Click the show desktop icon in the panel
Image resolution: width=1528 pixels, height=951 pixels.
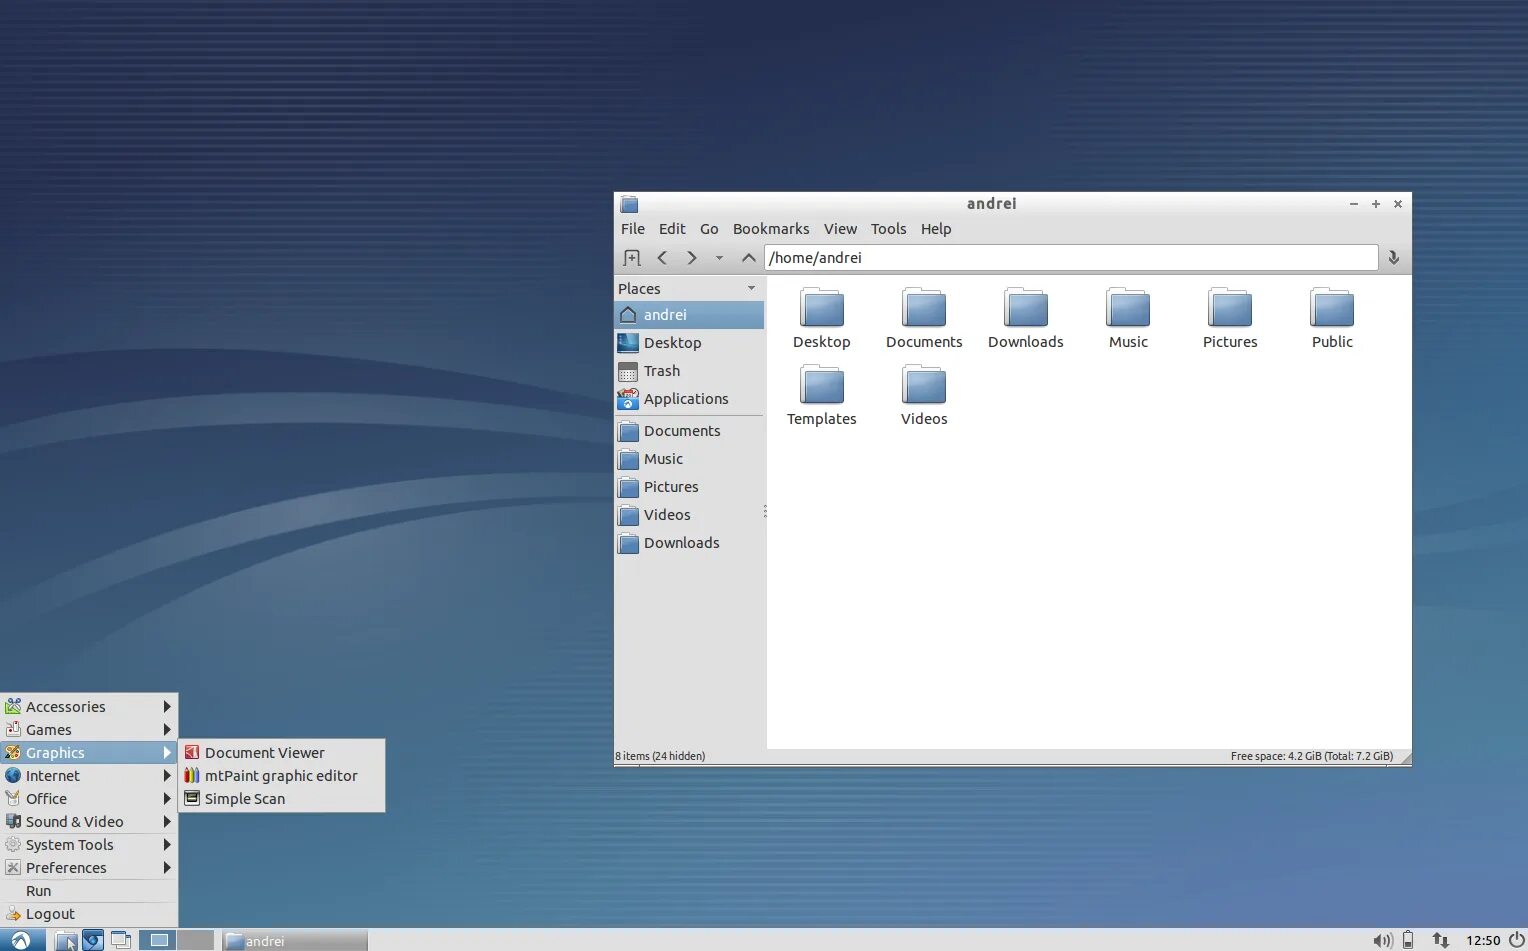[121, 940]
